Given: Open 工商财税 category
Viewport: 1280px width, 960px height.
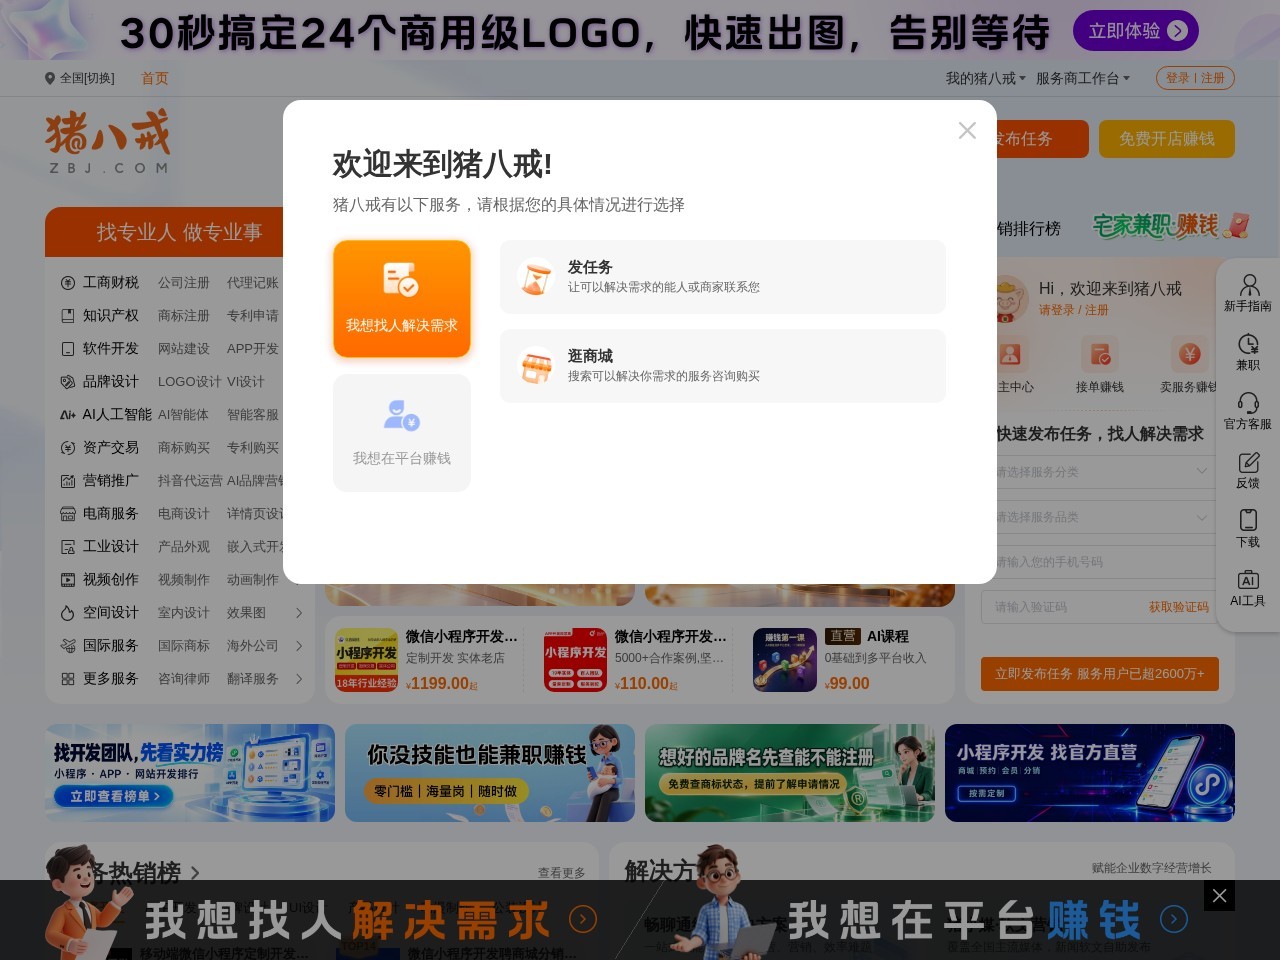Looking at the screenshot, I should pyautogui.click(x=110, y=283).
